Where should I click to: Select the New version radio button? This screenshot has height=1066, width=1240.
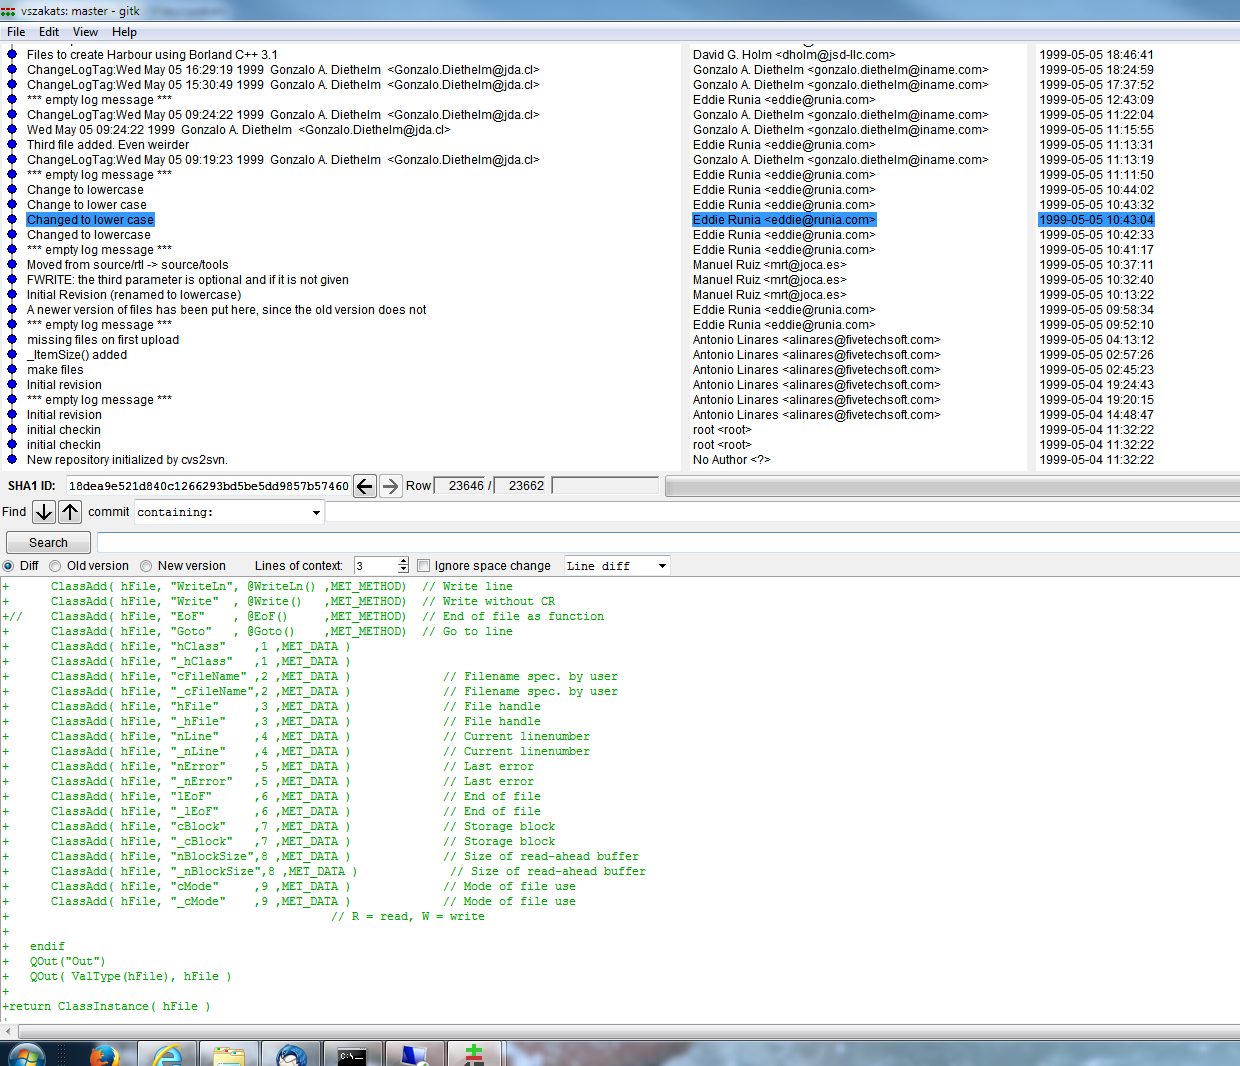click(147, 566)
